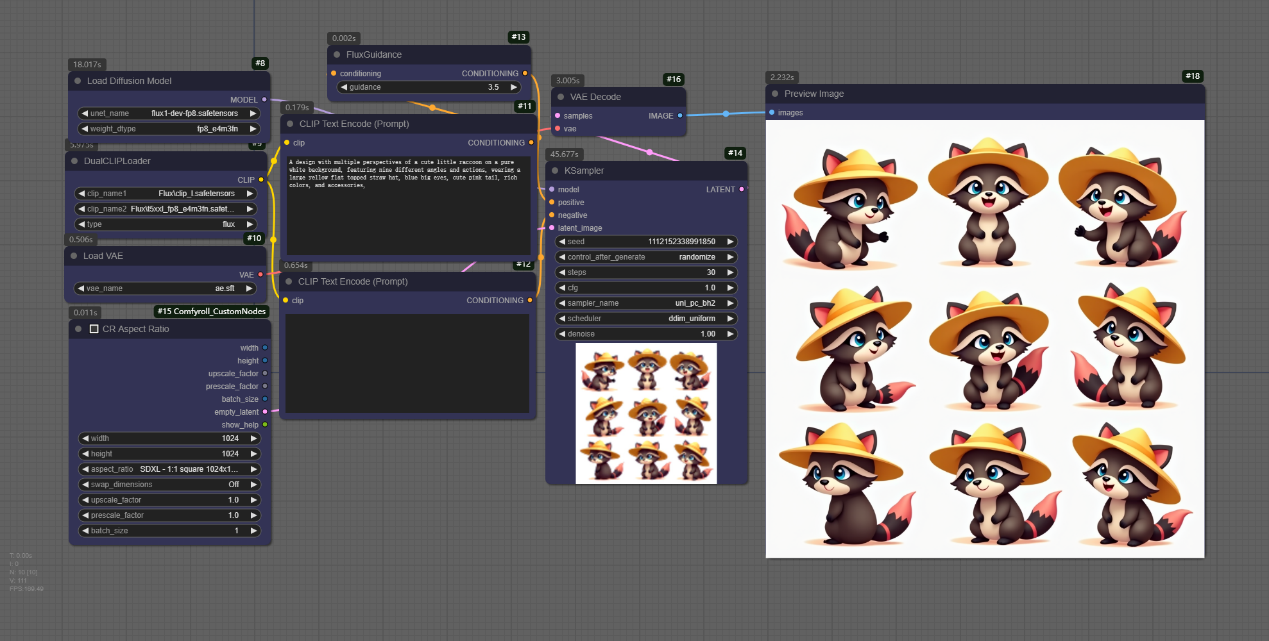Viewport: 1269px width, 641px height.
Task: Click the VAE Decode IMAGE output port
Action: pyautogui.click(x=680, y=116)
